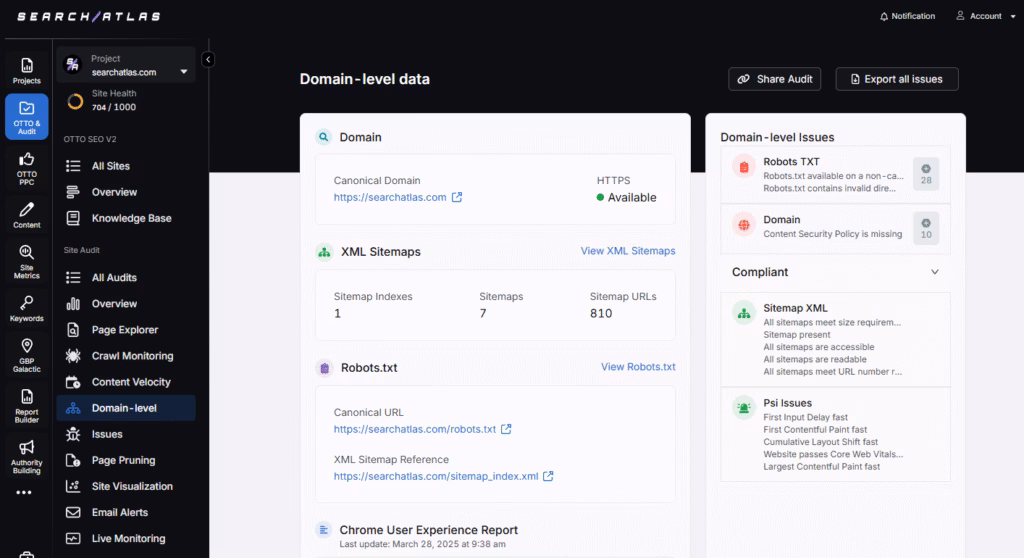Viewport: 1024px width, 558px height.
Task: Open the Account dropdown menu
Action: pos(978,16)
